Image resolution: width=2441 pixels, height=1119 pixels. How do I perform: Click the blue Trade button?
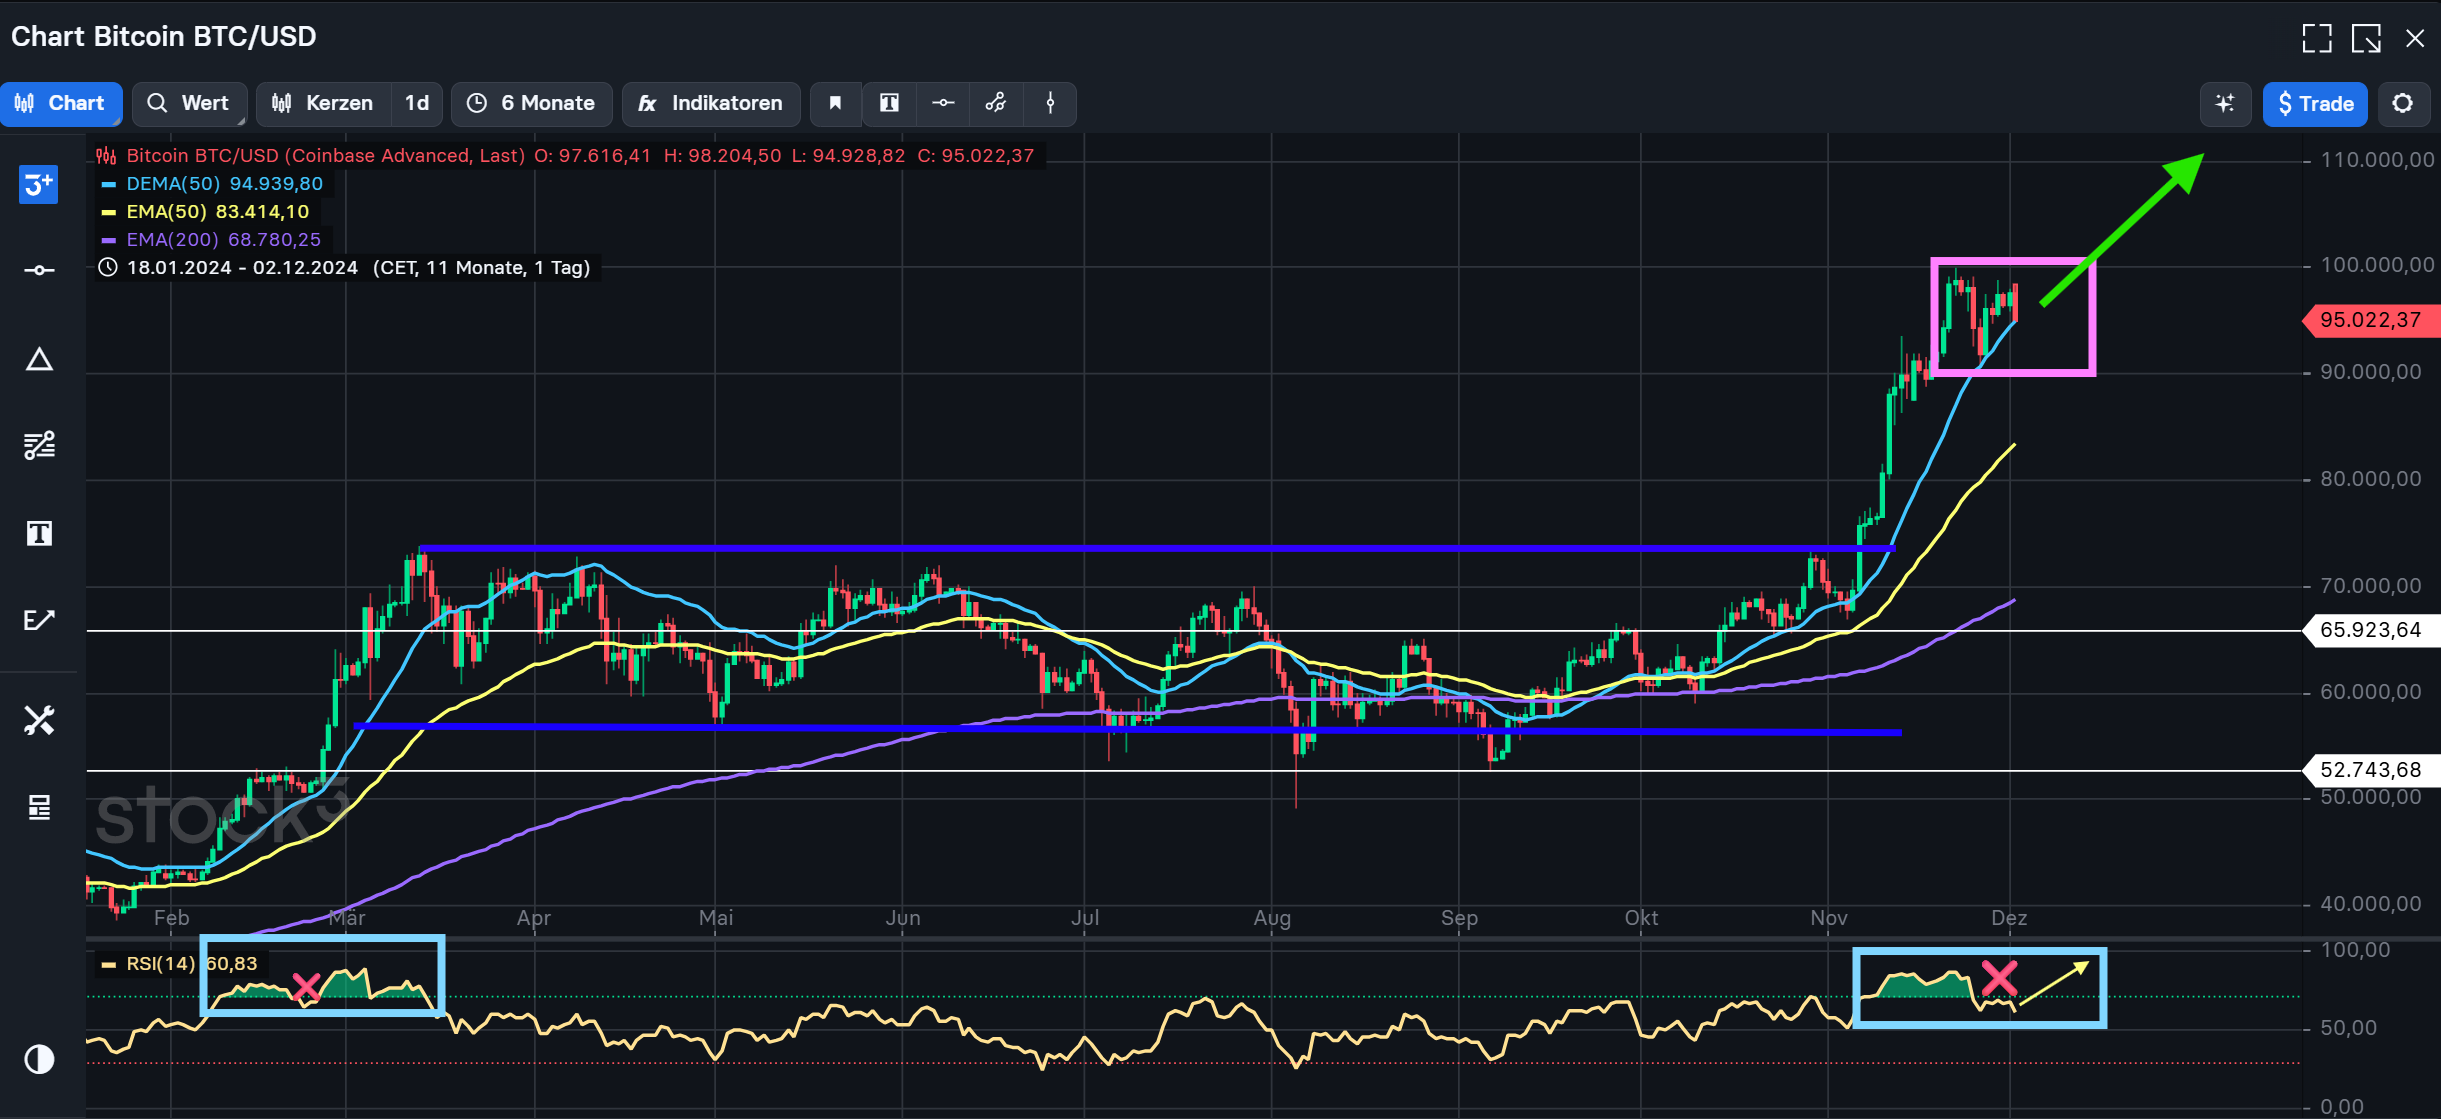click(x=2315, y=104)
